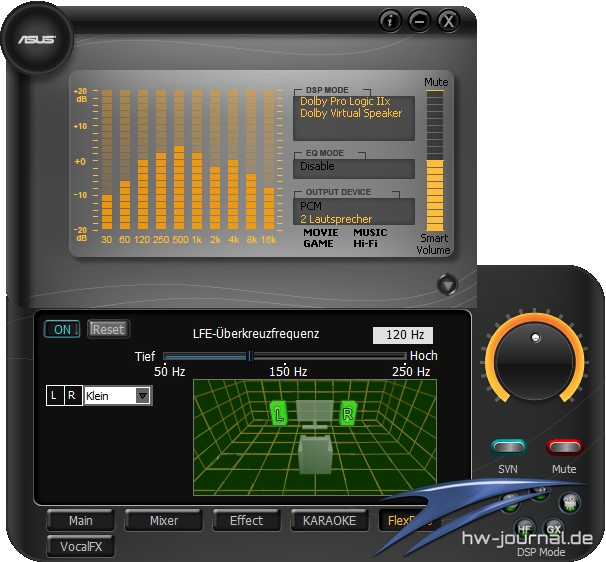Select the L speaker box
606x562 pixels.
[x=54, y=395]
